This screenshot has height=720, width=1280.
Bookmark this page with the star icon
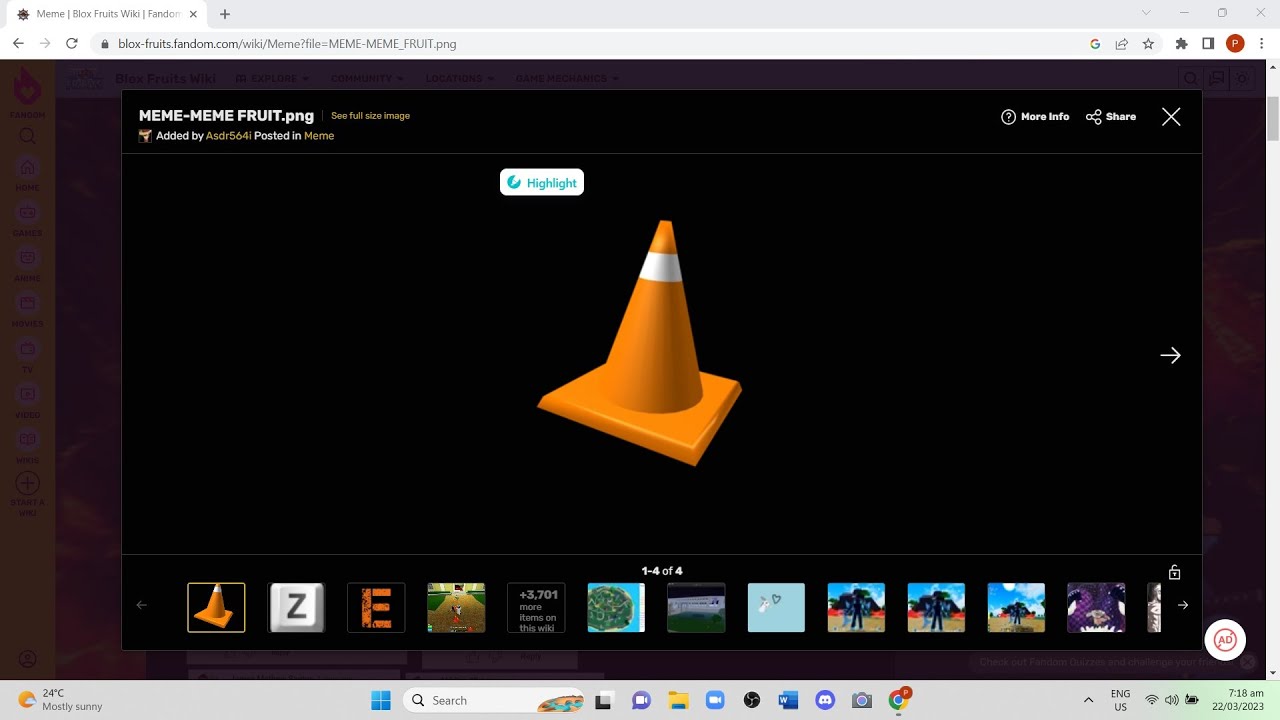[x=1148, y=44]
